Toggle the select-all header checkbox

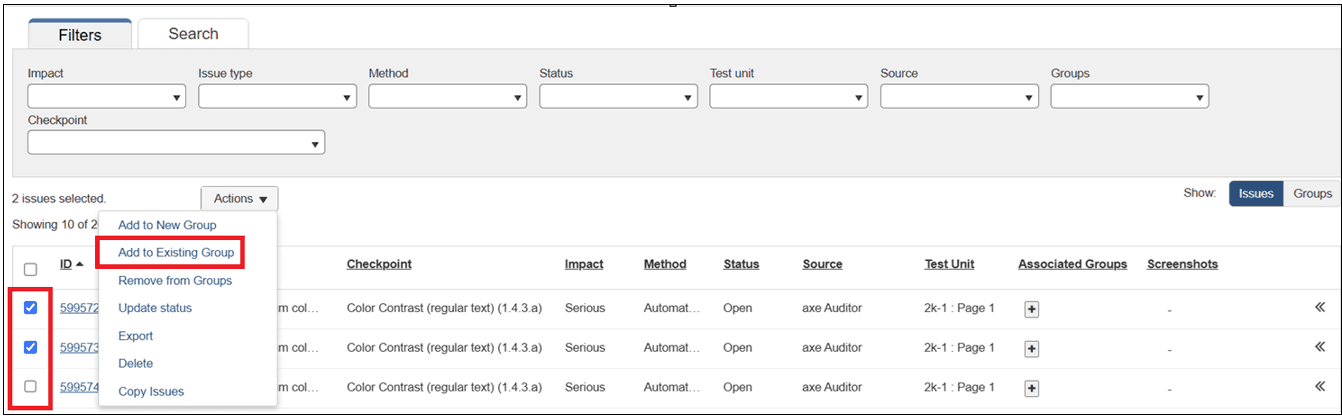tap(30, 269)
